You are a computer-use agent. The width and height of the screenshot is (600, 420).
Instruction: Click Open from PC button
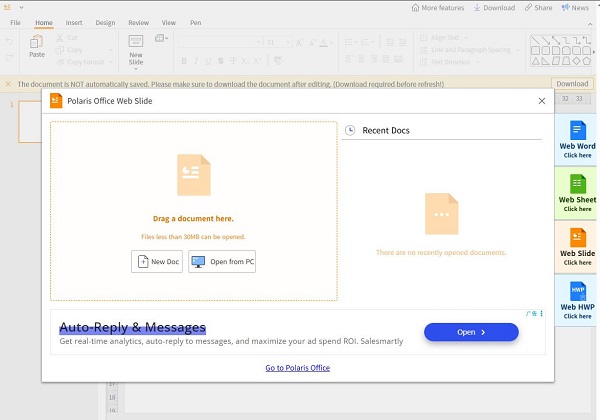[x=222, y=262]
